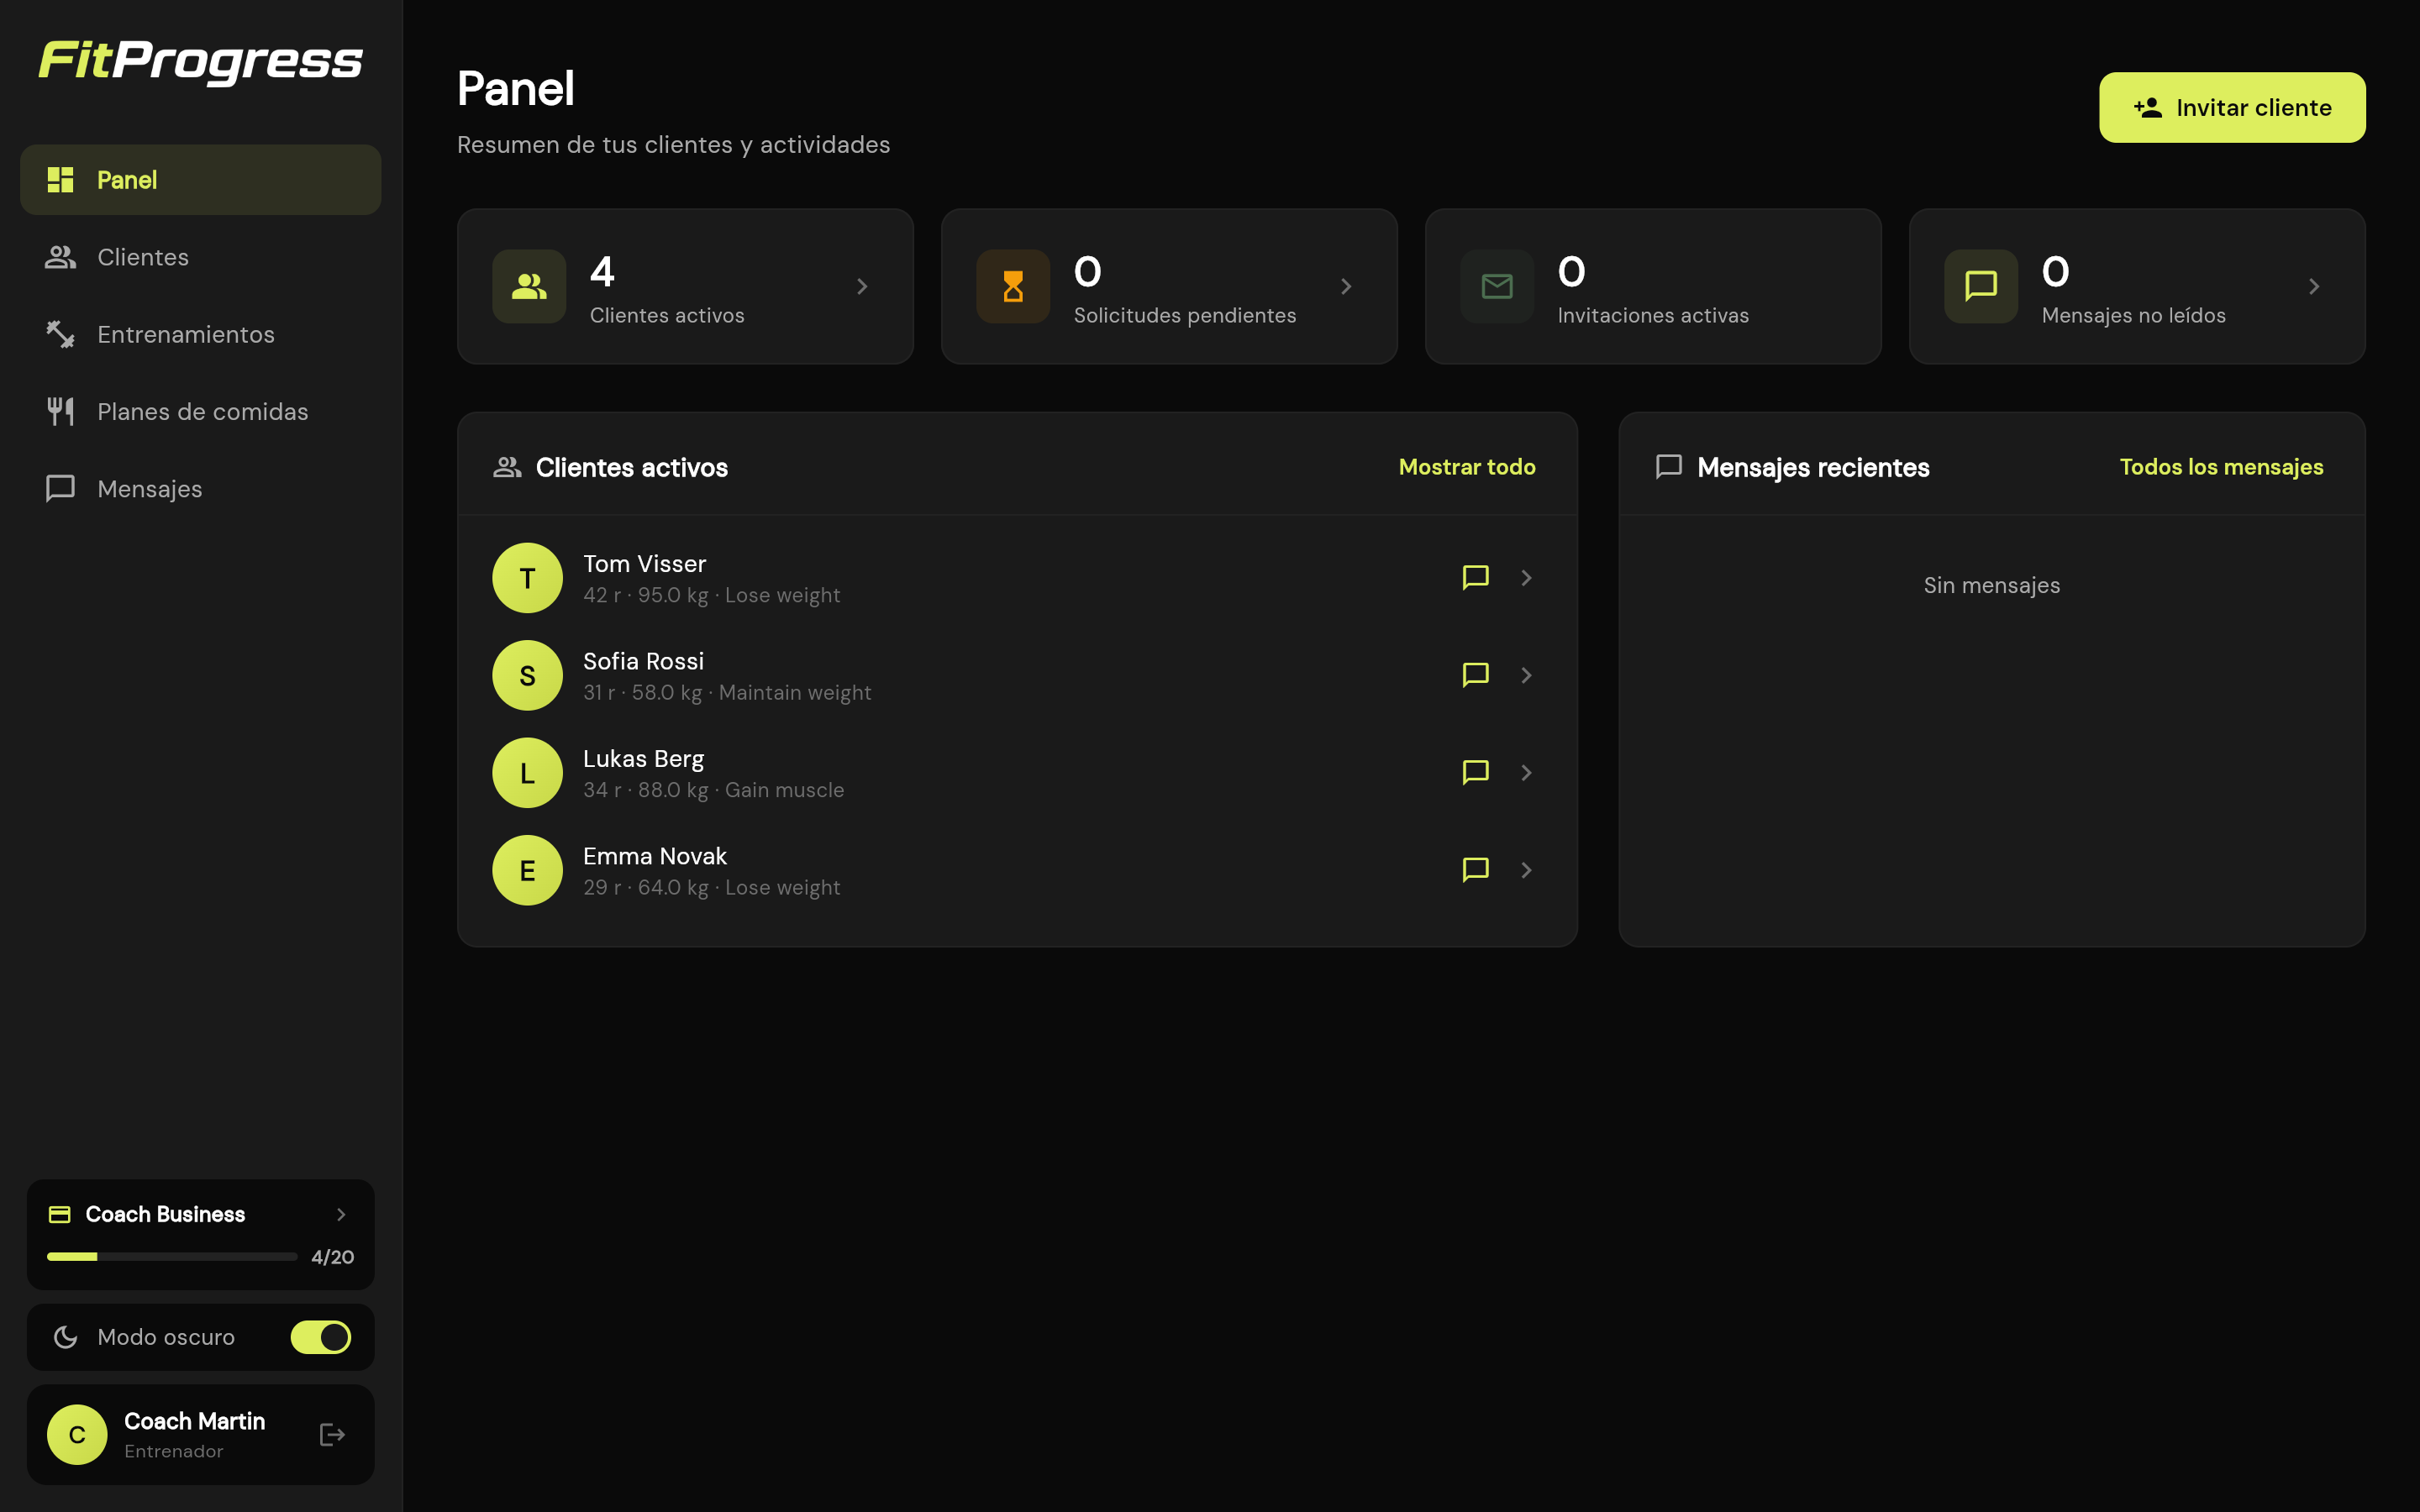The height and width of the screenshot is (1512, 2420).
Task: Click the hourglass Solicitudes pendientes icon
Action: point(1013,286)
